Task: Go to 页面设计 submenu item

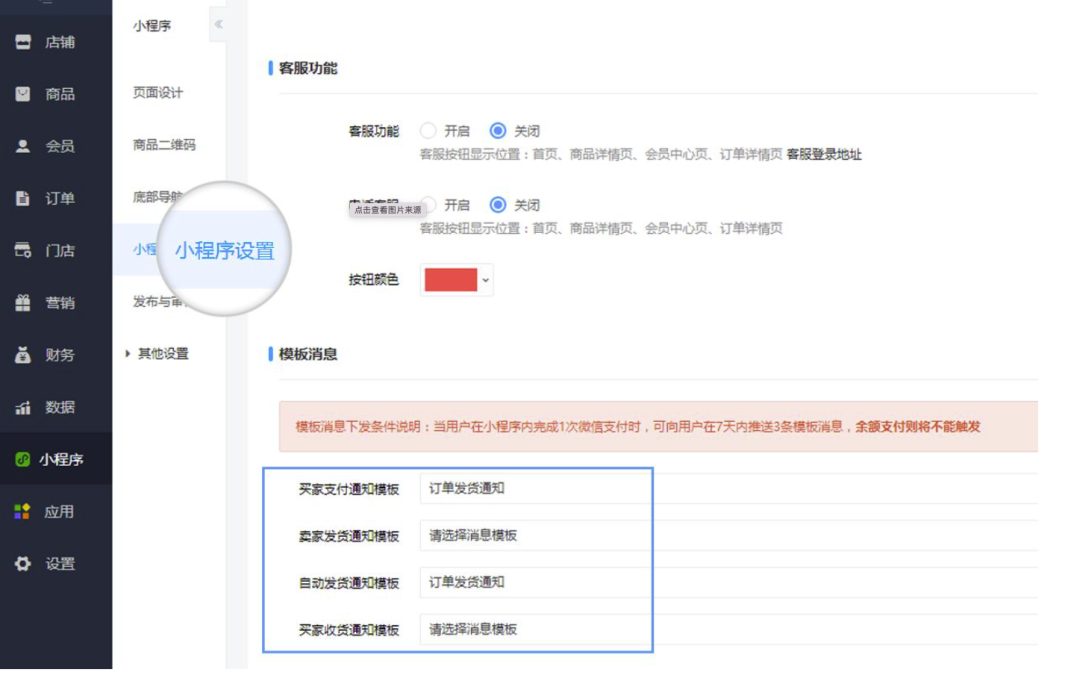Action: click(x=158, y=92)
